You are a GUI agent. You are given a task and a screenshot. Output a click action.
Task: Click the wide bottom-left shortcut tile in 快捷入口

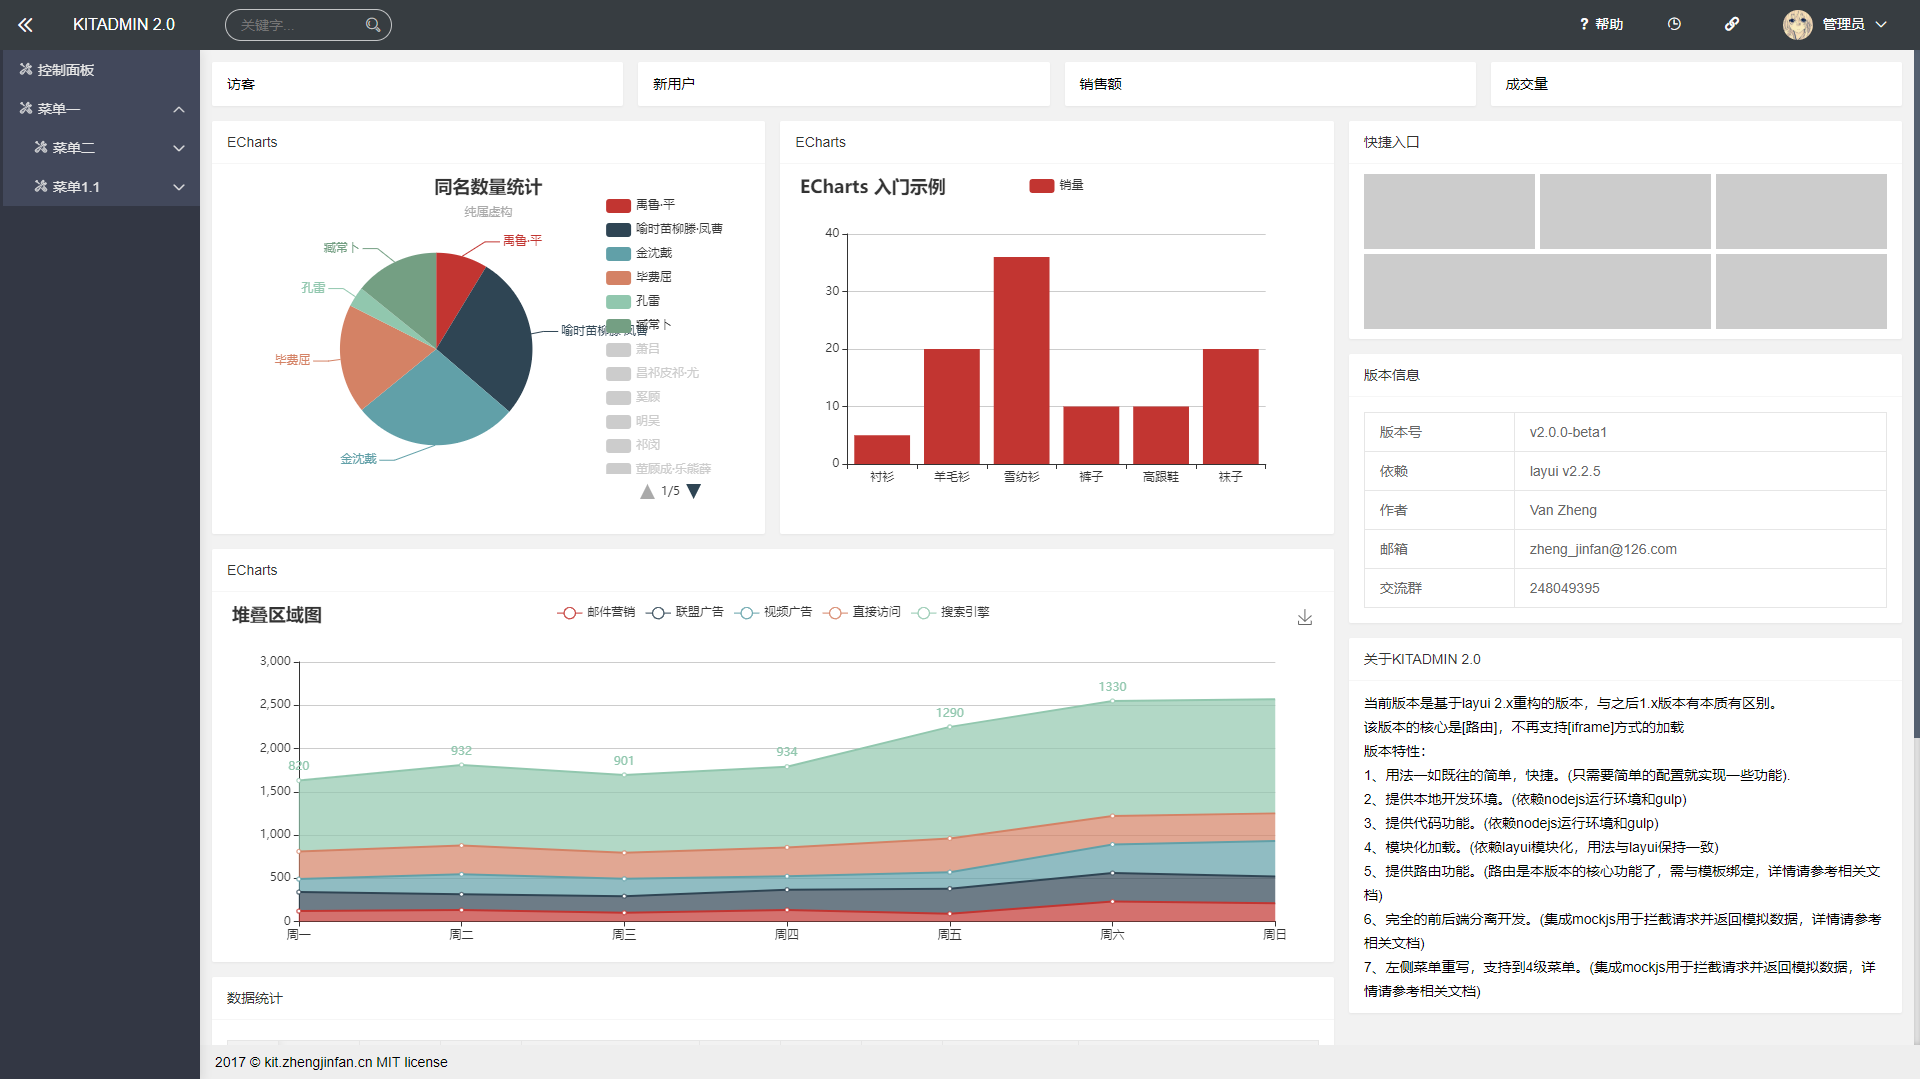(x=1537, y=291)
